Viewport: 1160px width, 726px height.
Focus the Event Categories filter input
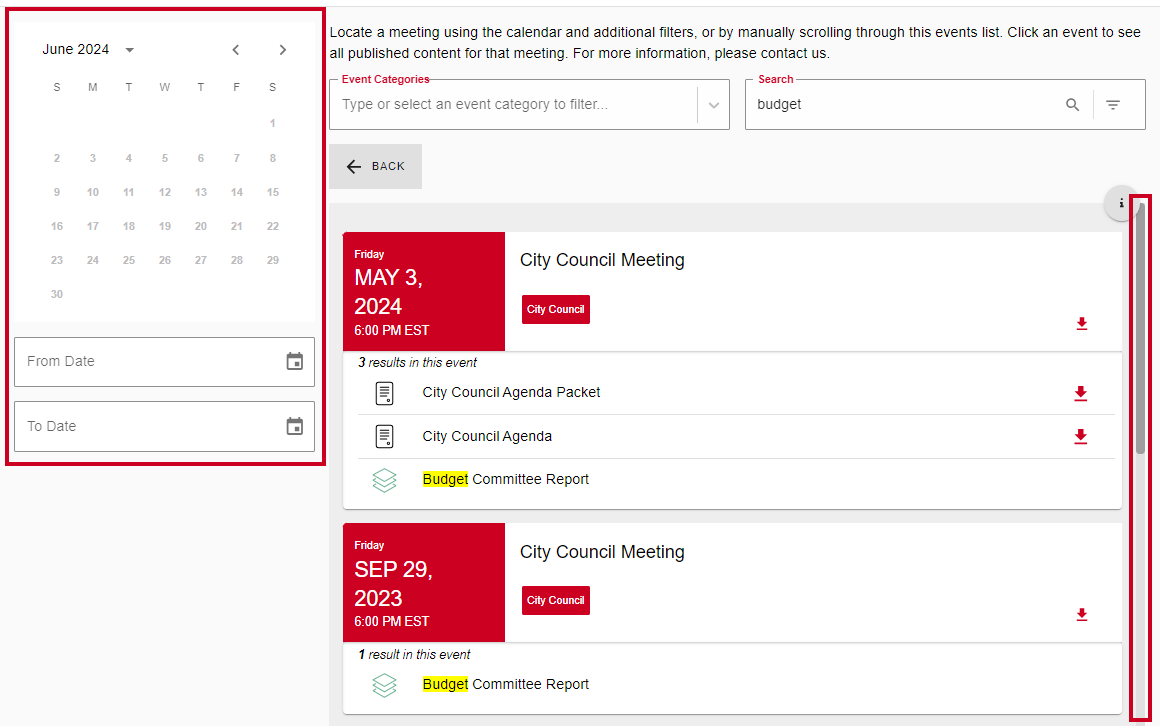[x=513, y=105]
